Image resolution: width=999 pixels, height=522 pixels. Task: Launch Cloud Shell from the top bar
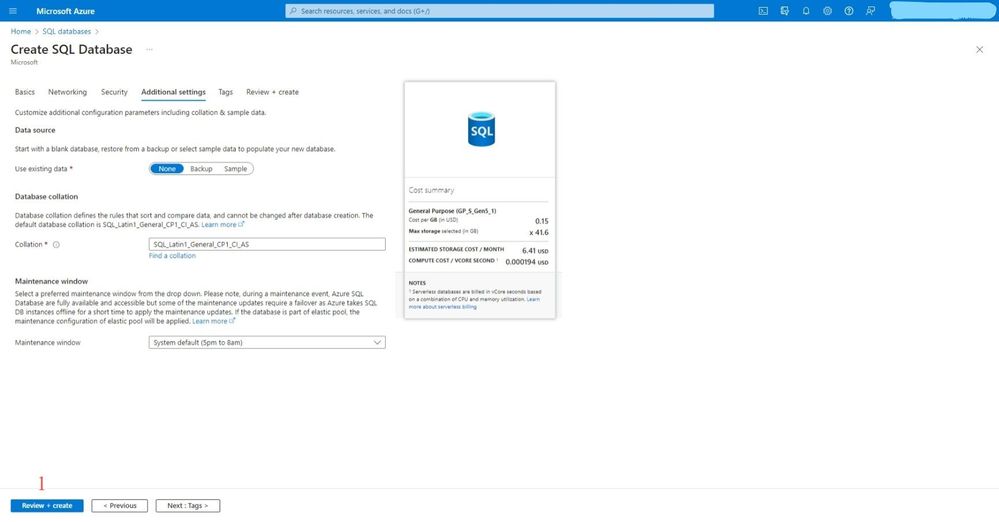(x=763, y=11)
